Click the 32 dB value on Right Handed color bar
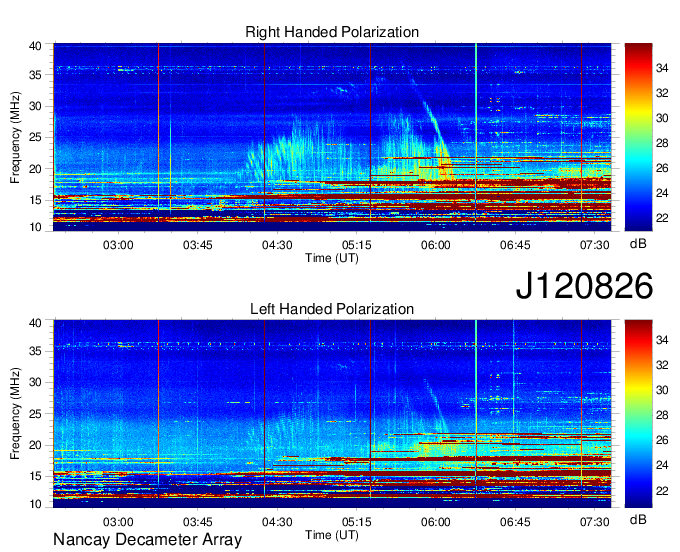 (662, 93)
